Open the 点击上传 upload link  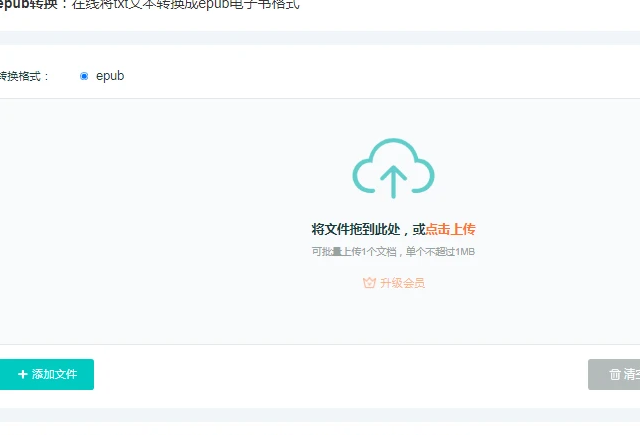pyautogui.click(x=450, y=229)
